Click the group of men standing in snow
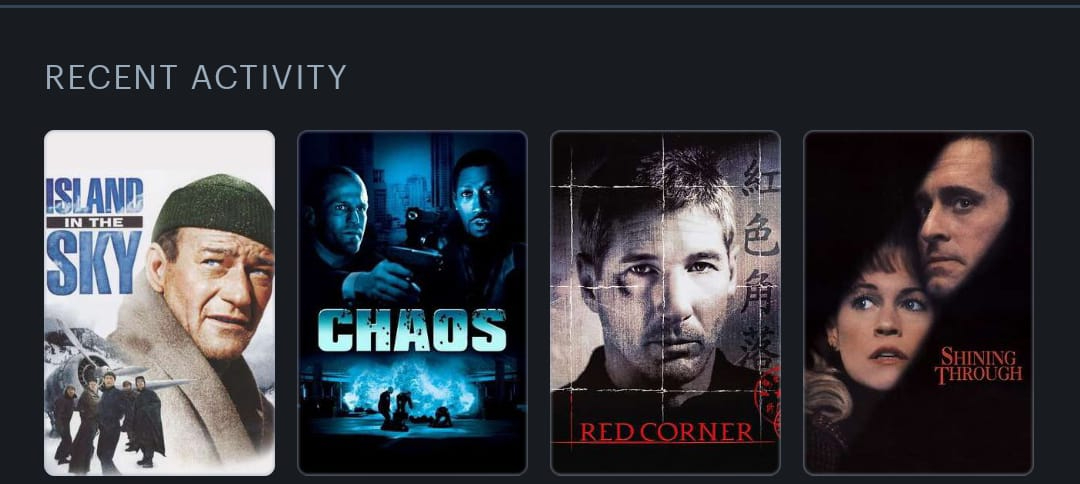The image size is (1080, 484). click(109, 420)
